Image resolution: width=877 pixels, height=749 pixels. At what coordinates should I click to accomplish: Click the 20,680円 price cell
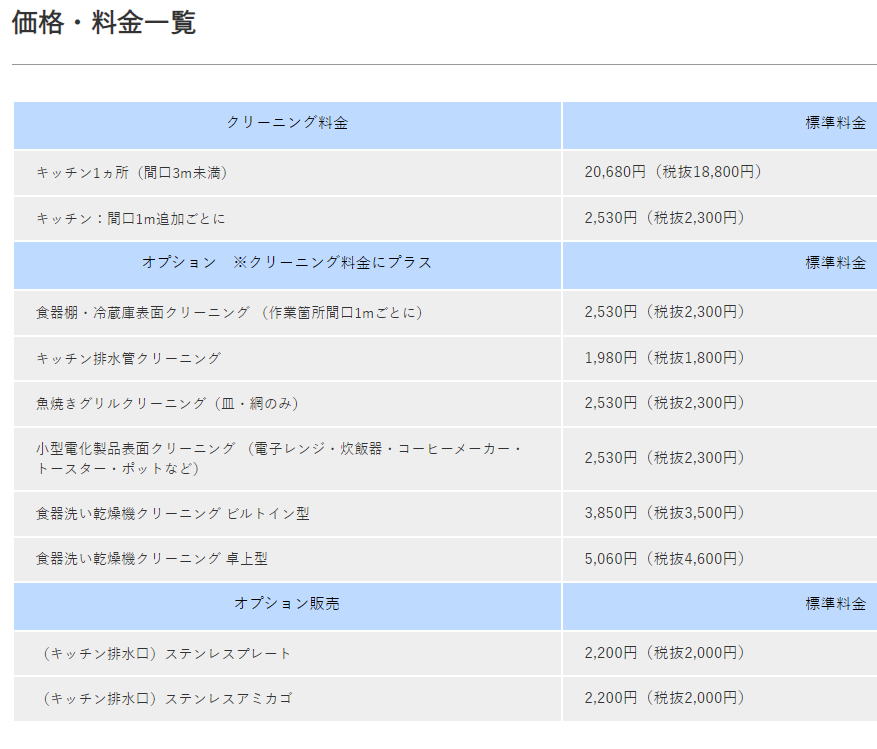674,172
